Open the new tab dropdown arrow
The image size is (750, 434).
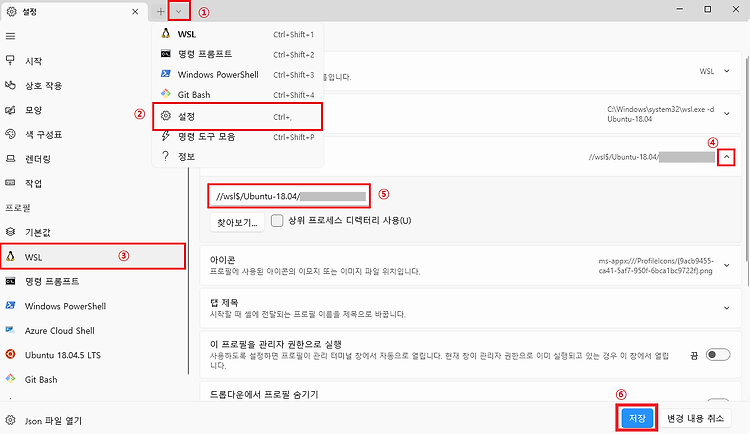[179, 11]
